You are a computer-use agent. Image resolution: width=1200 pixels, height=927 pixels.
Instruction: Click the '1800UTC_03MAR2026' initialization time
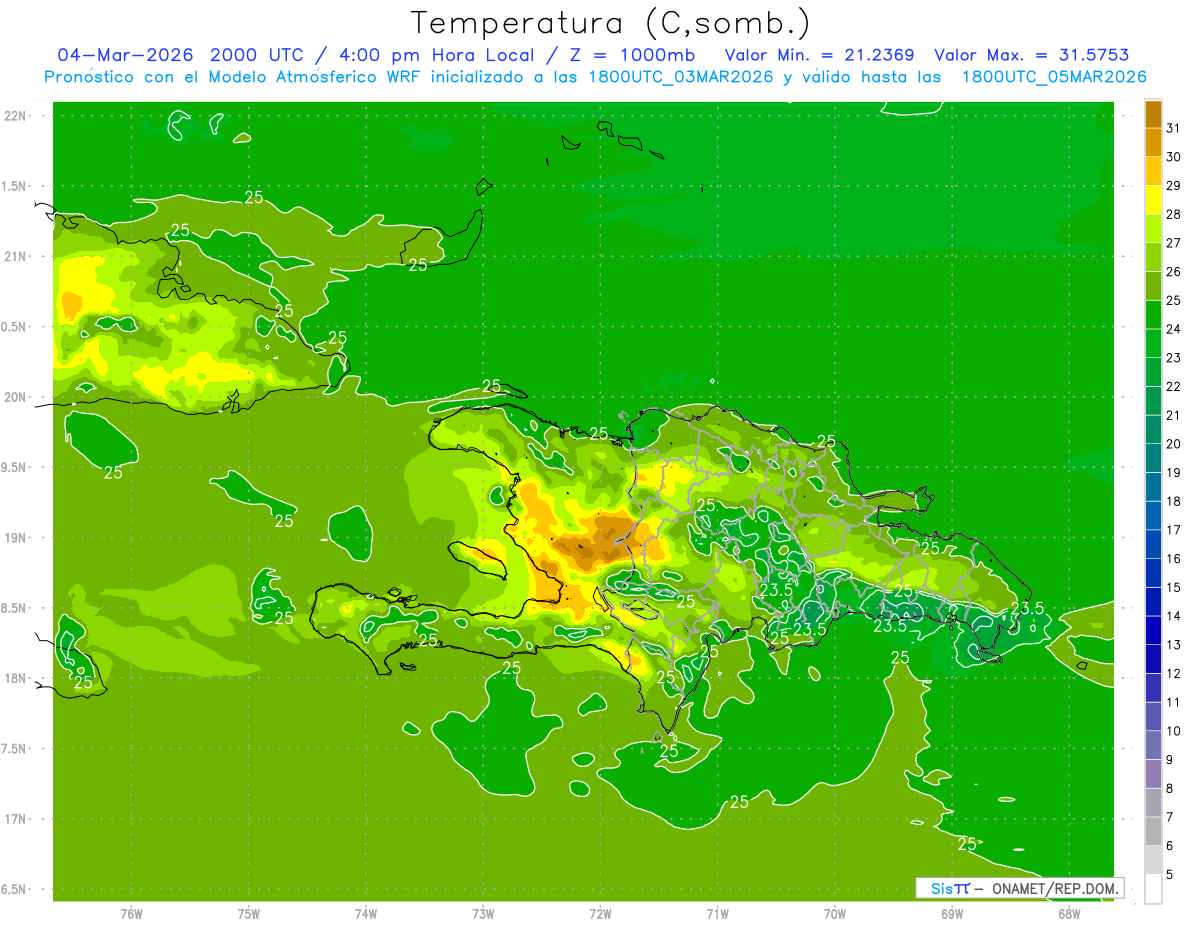click(682, 76)
